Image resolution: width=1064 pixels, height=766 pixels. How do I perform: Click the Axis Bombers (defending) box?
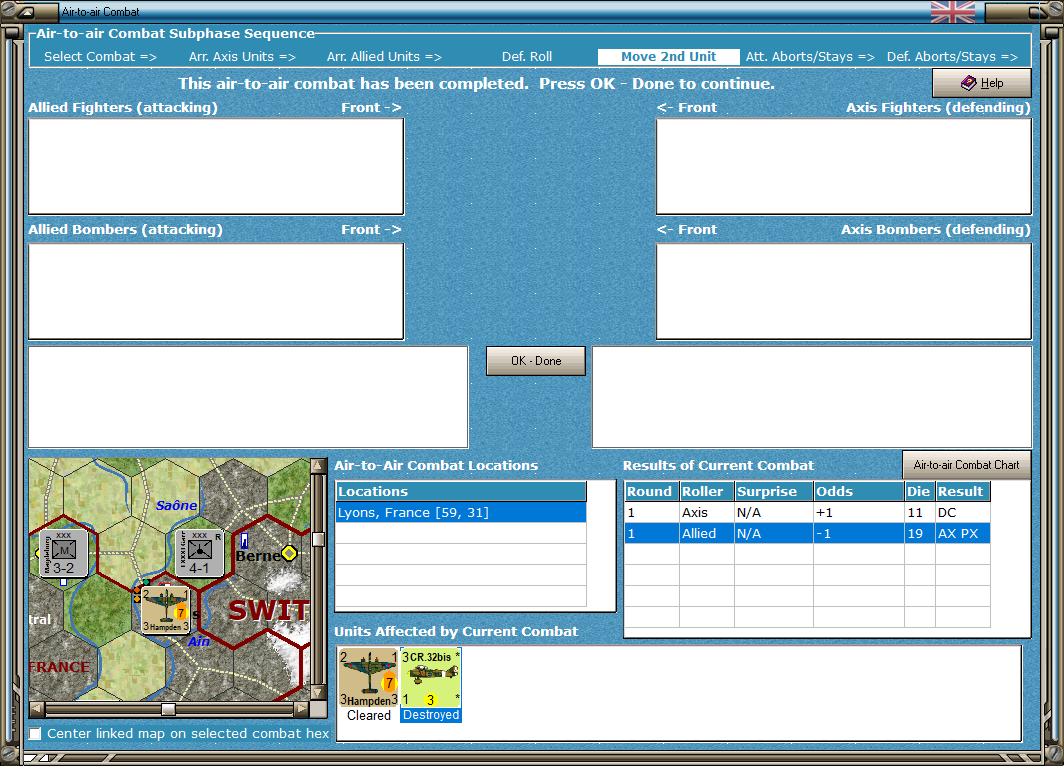coord(843,291)
